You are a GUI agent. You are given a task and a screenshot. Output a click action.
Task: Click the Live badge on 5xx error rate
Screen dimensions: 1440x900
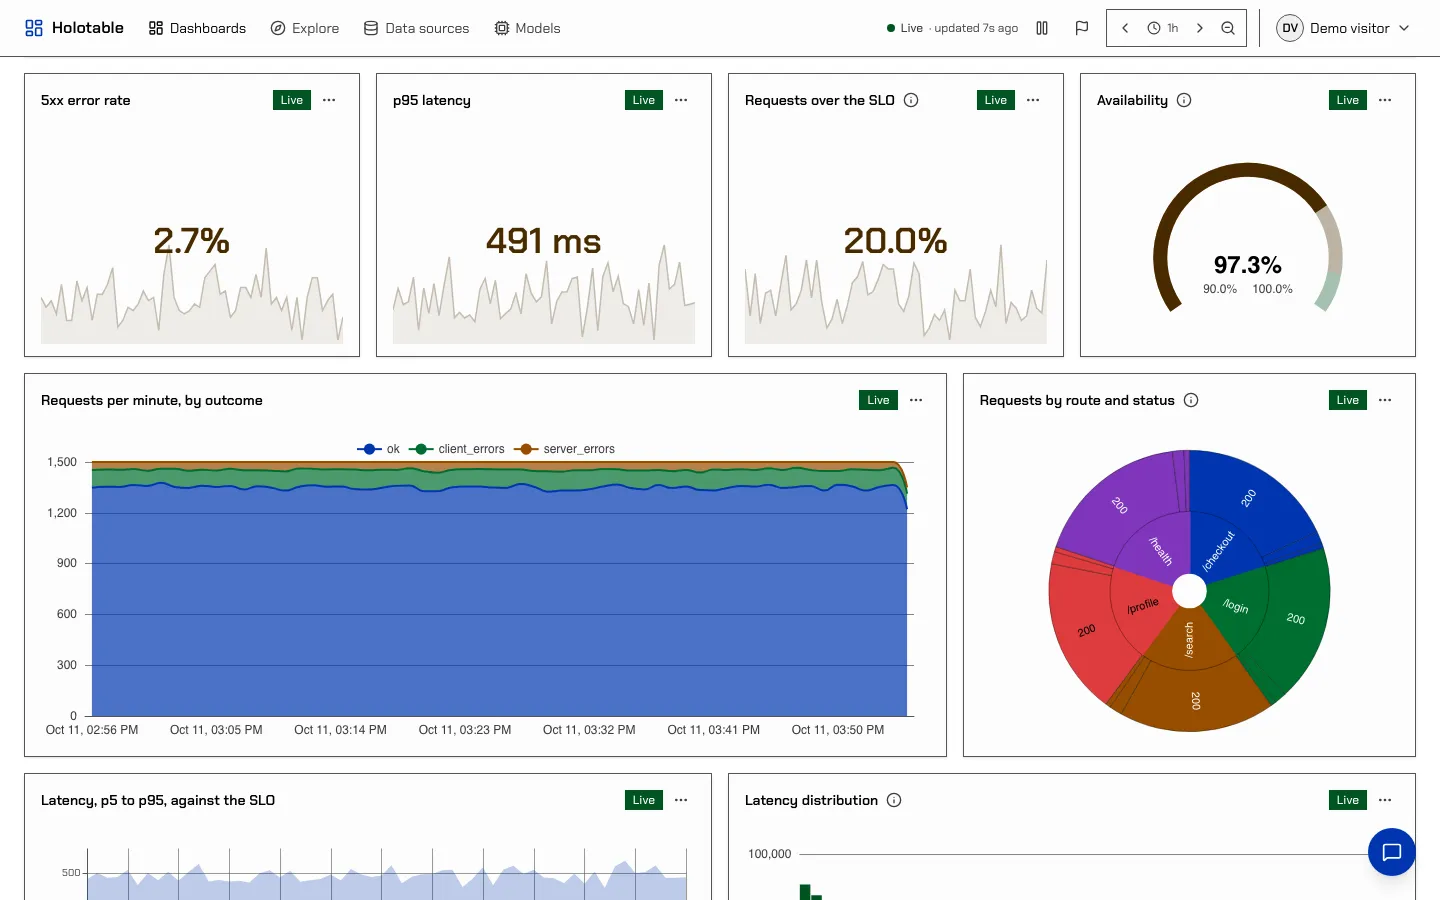(x=292, y=100)
